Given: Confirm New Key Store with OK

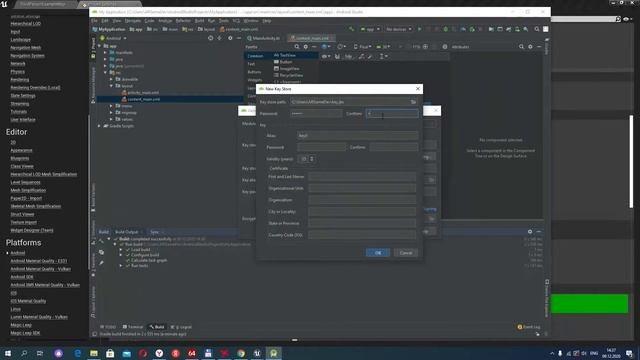Looking at the screenshot, I should [378, 253].
